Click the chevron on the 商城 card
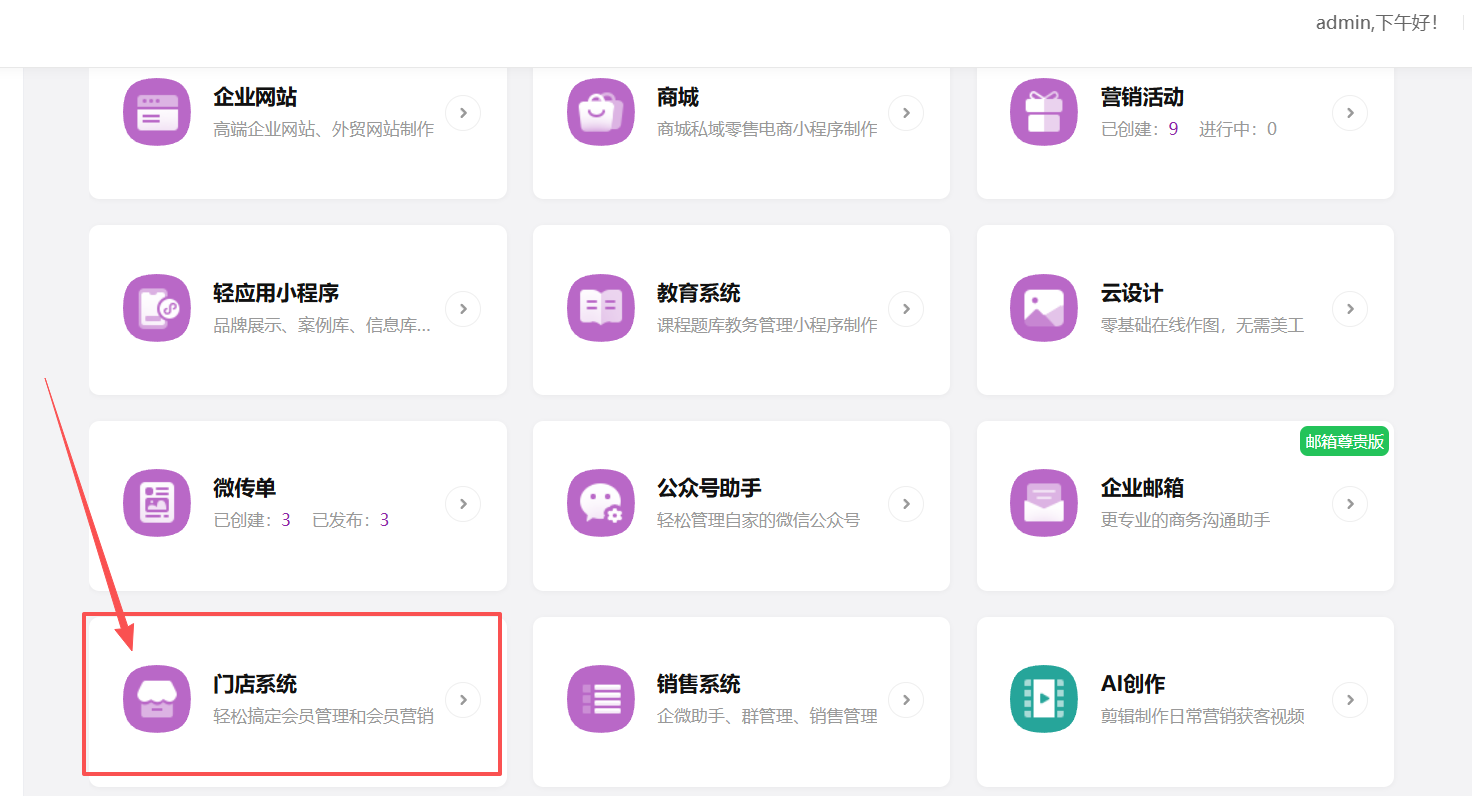 [x=906, y=113]
